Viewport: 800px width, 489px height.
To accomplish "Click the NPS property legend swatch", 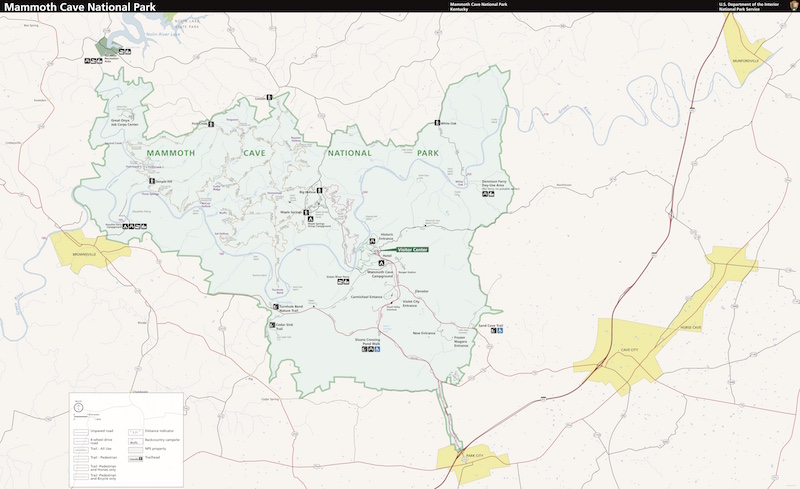I will click(x=135, y=449).
